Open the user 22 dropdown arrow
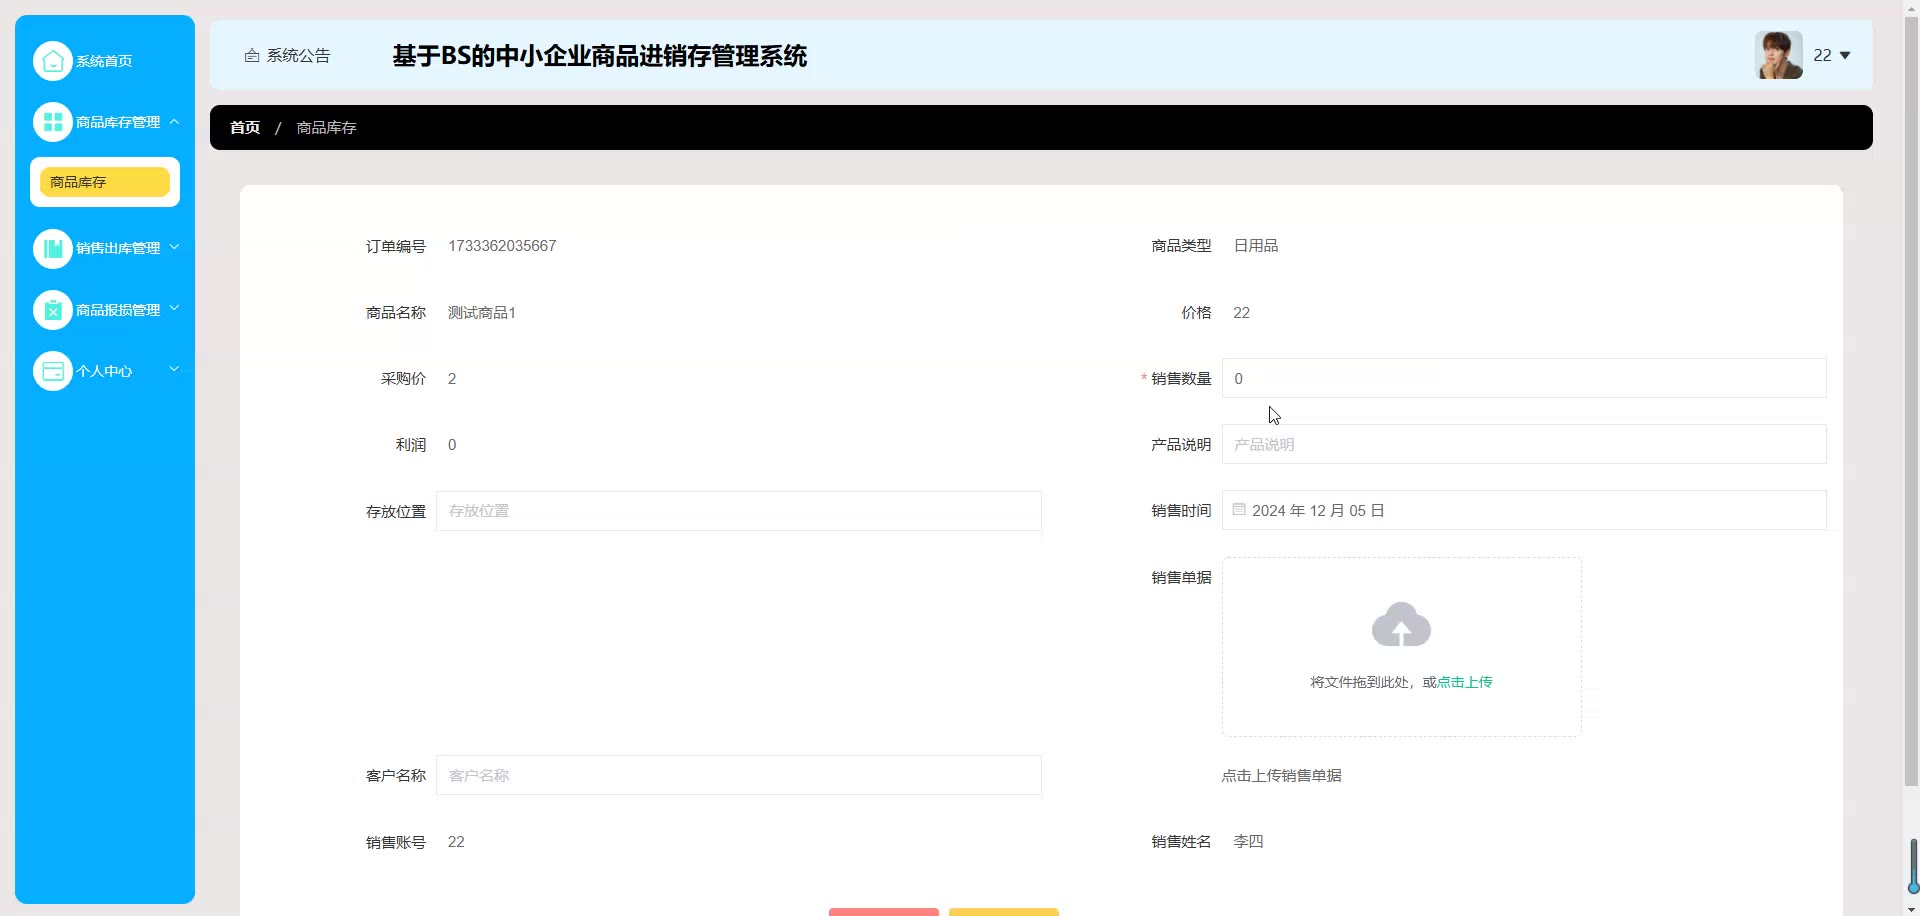 [1845, 56]
